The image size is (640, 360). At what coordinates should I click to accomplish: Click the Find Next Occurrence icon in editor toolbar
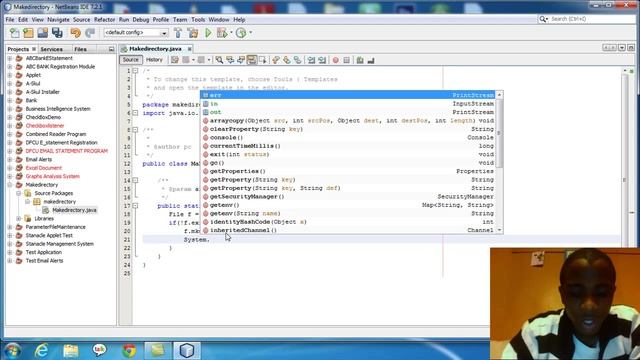pyautogui.click(x=241, y=60)
